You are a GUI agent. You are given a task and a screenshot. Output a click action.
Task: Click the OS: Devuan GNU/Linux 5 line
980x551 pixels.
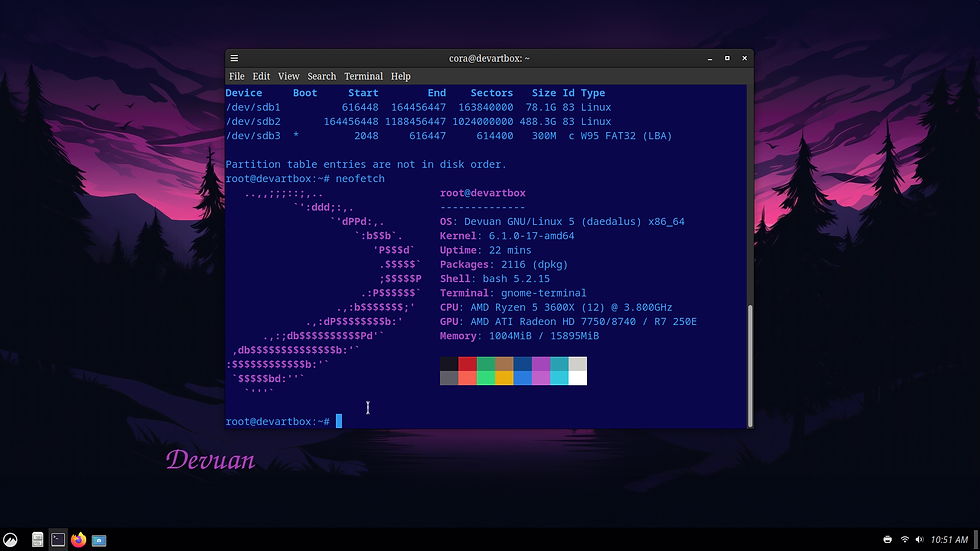(562, 222)
